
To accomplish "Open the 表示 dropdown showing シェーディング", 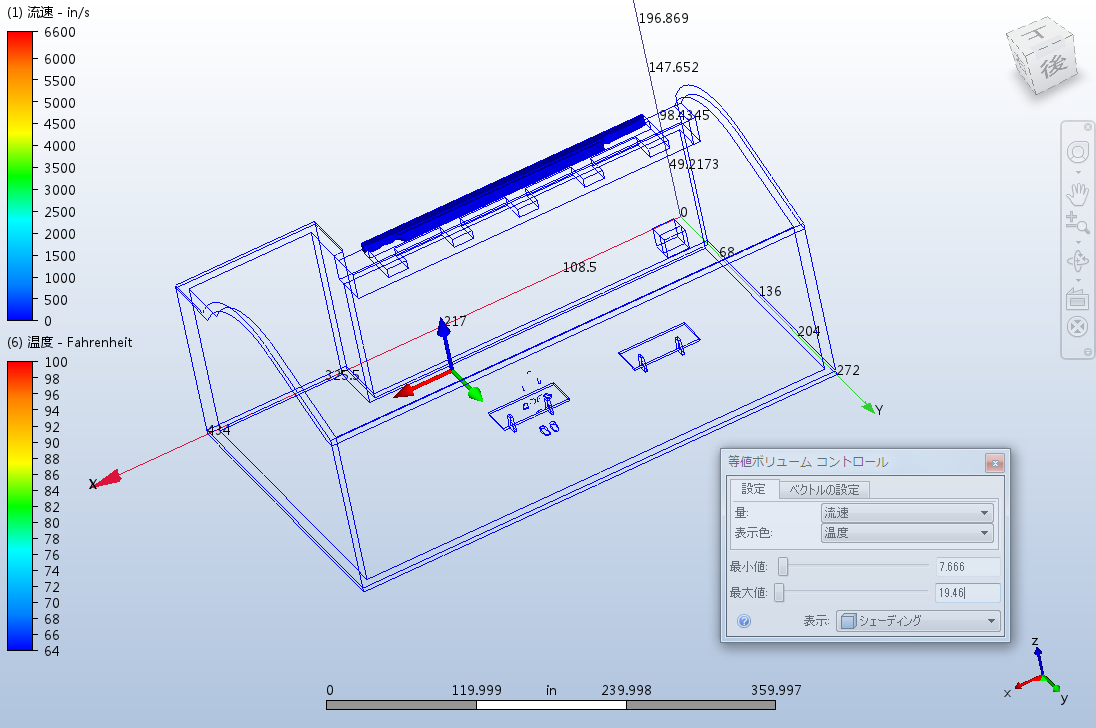I will tap(918, 621).
